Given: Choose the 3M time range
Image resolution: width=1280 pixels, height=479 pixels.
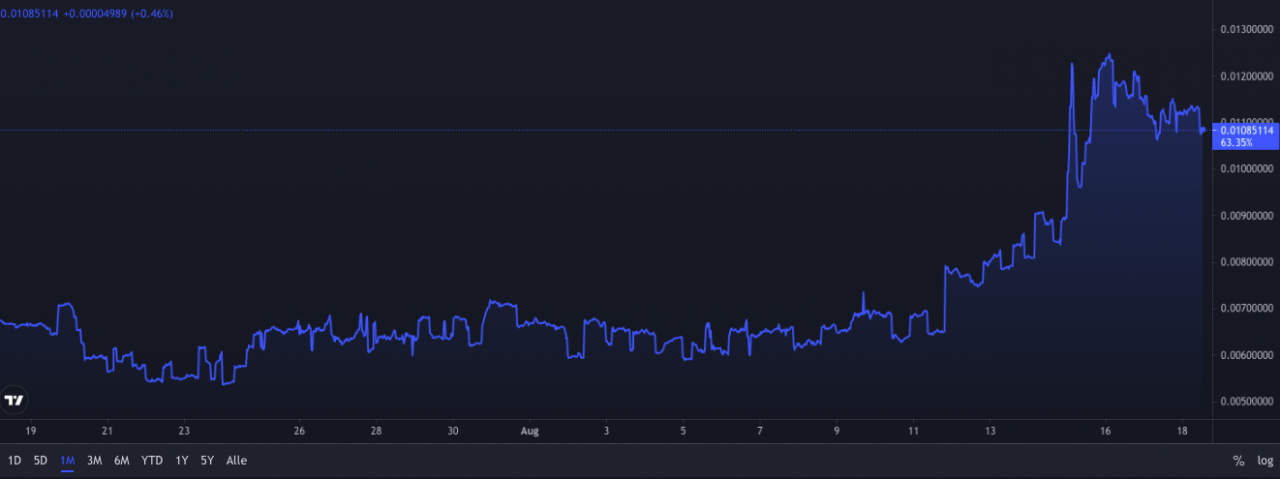Looking at the screenshot, I should pos(95,461).
